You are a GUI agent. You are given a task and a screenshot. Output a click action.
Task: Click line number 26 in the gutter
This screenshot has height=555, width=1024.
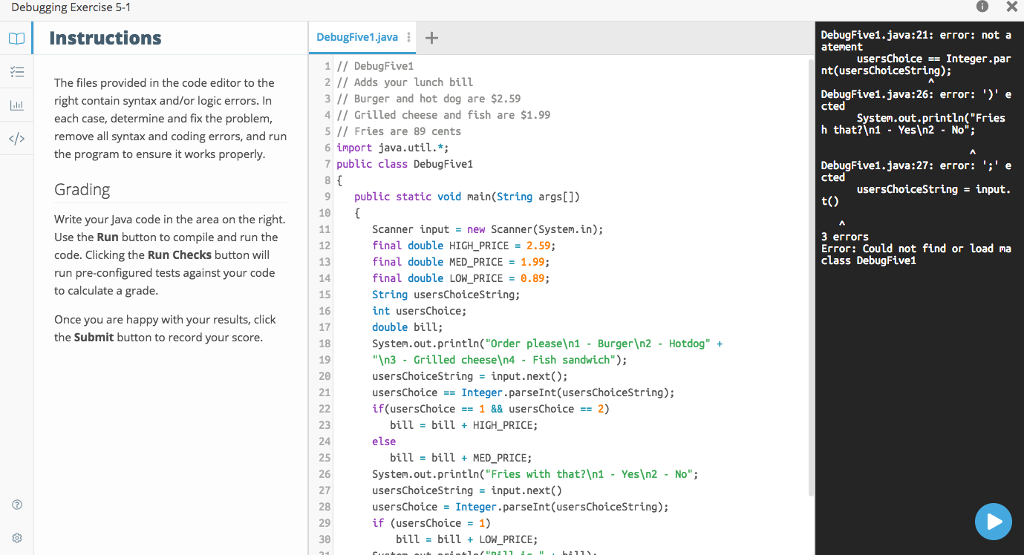325,474
